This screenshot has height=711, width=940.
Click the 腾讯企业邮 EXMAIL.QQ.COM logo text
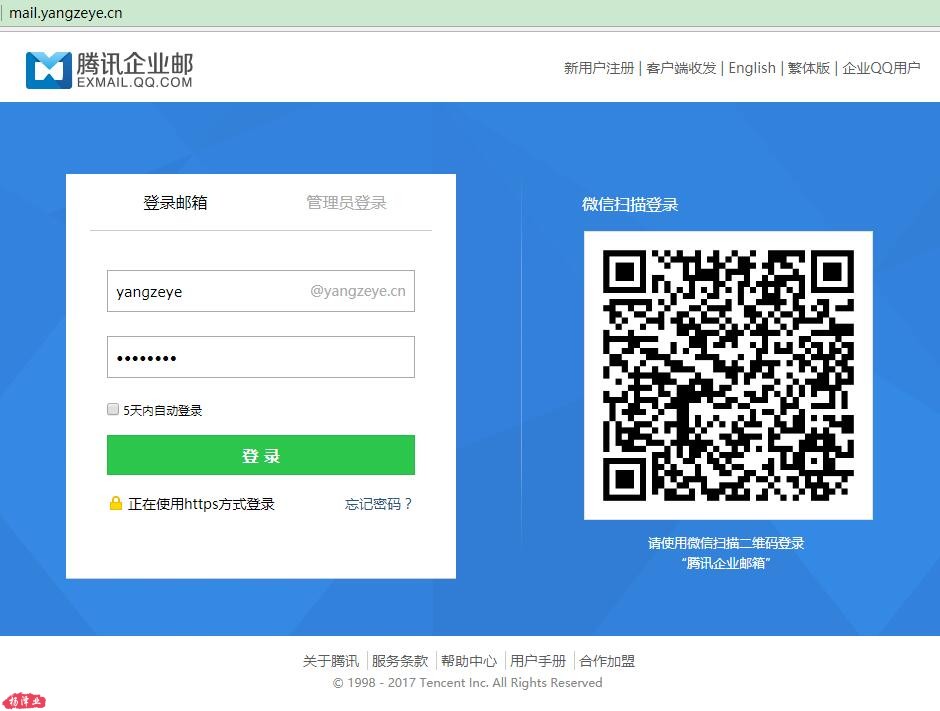pyautogui.click(x=135, y=70)
